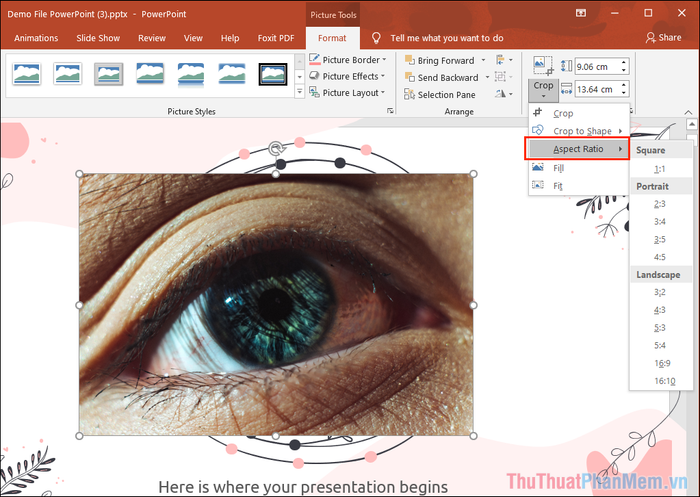Switch to the Review tab
The height and width of the screenshot is (497, 700).
pyautogui.click(x=152, y=38)
